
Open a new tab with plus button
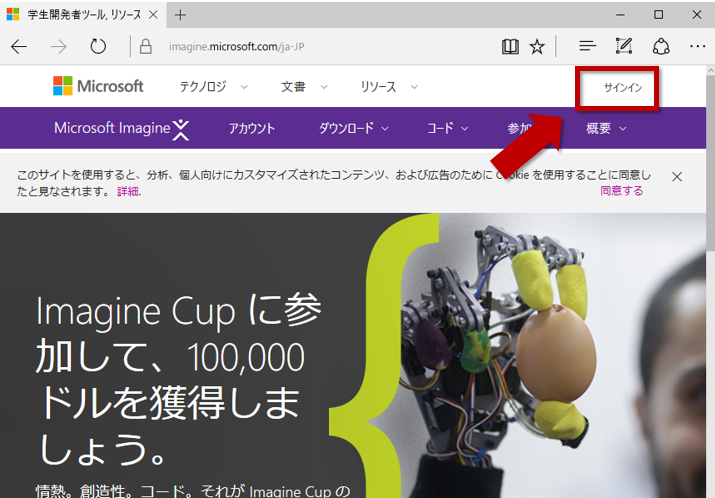click(180, 15)
